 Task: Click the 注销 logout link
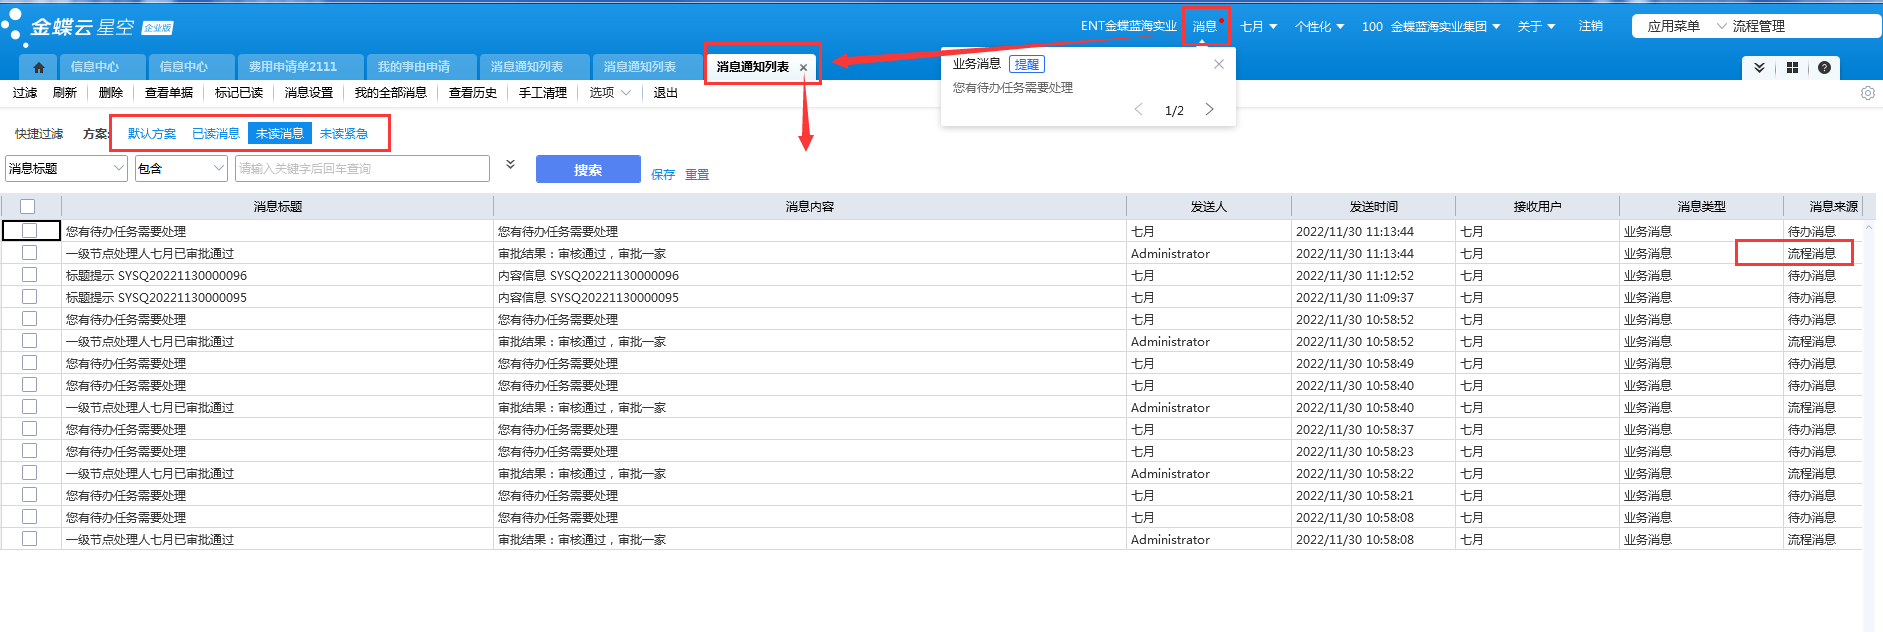point(1591,26)
